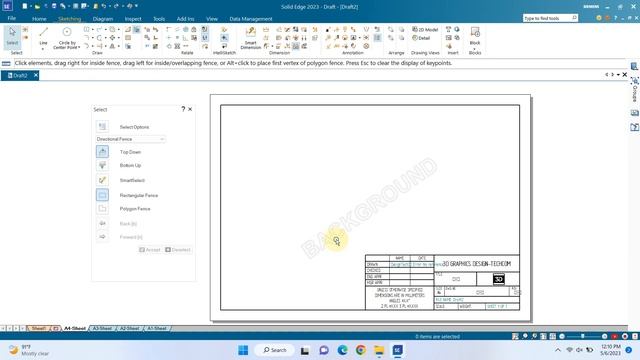
Task: Switch to the A1-Sheet tab
Action: click(157, 328)
